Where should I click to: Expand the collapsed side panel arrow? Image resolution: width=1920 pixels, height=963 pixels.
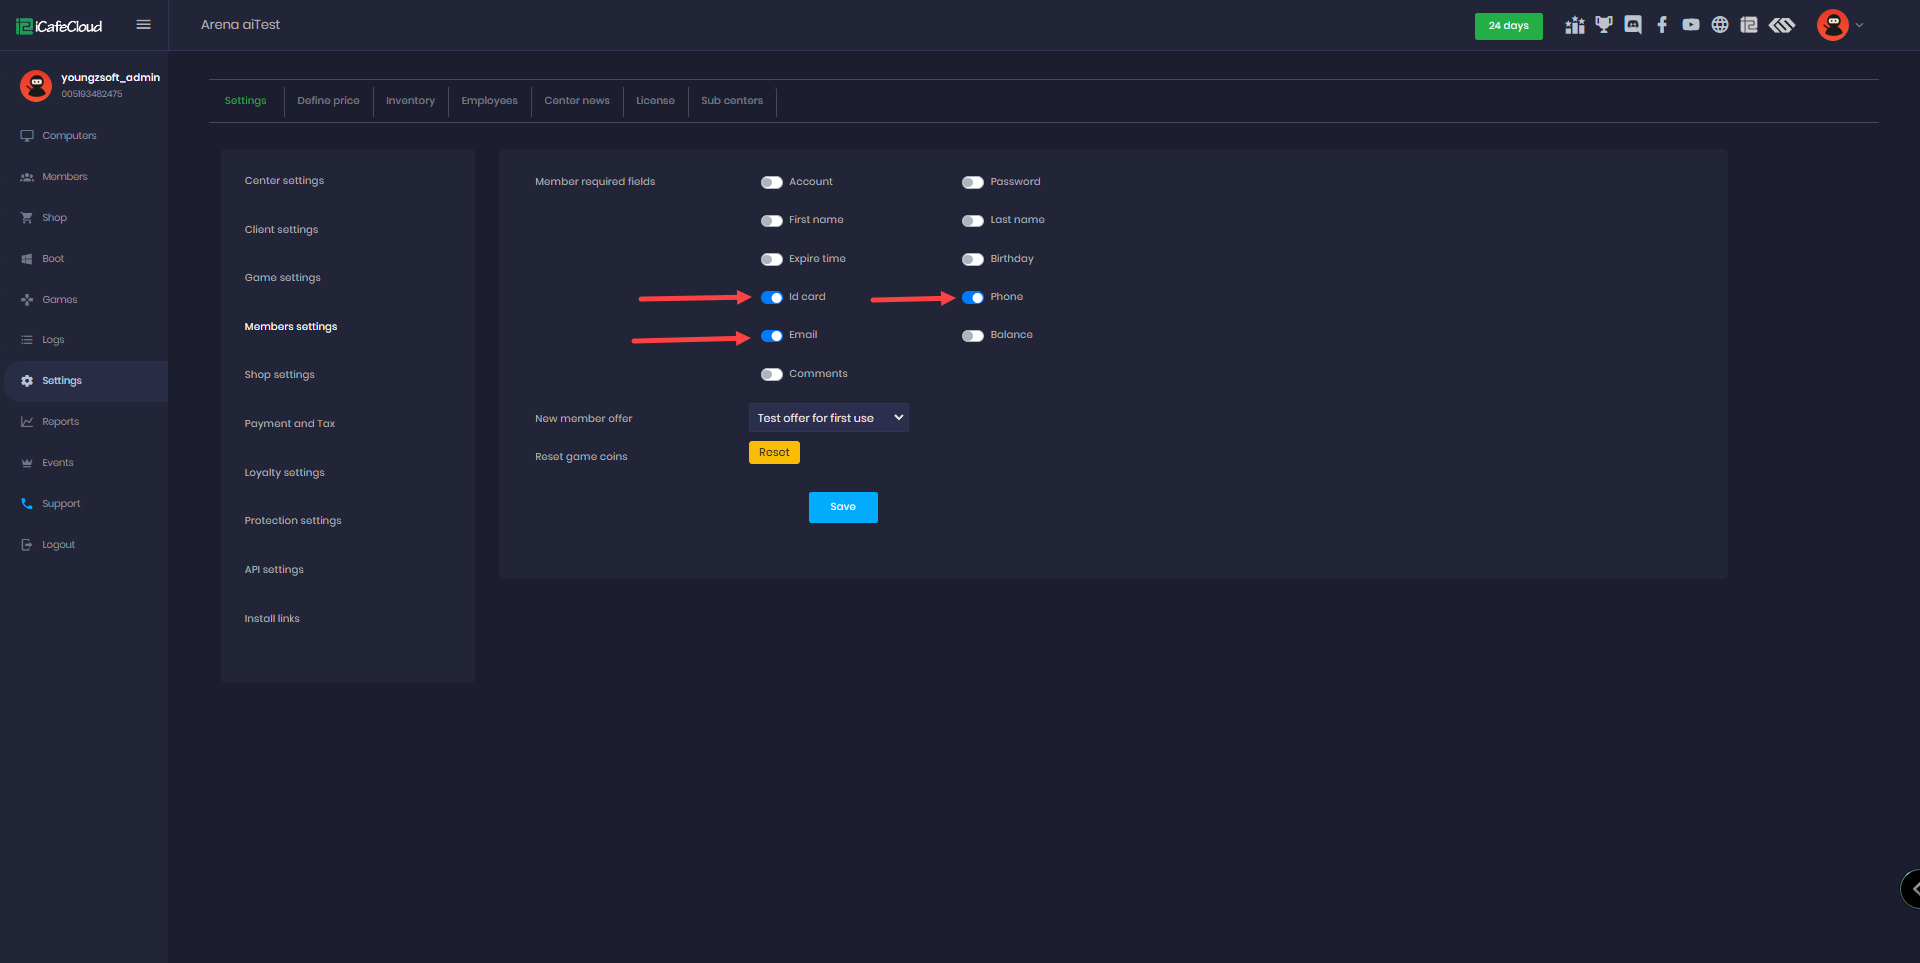click(1913, 888)
